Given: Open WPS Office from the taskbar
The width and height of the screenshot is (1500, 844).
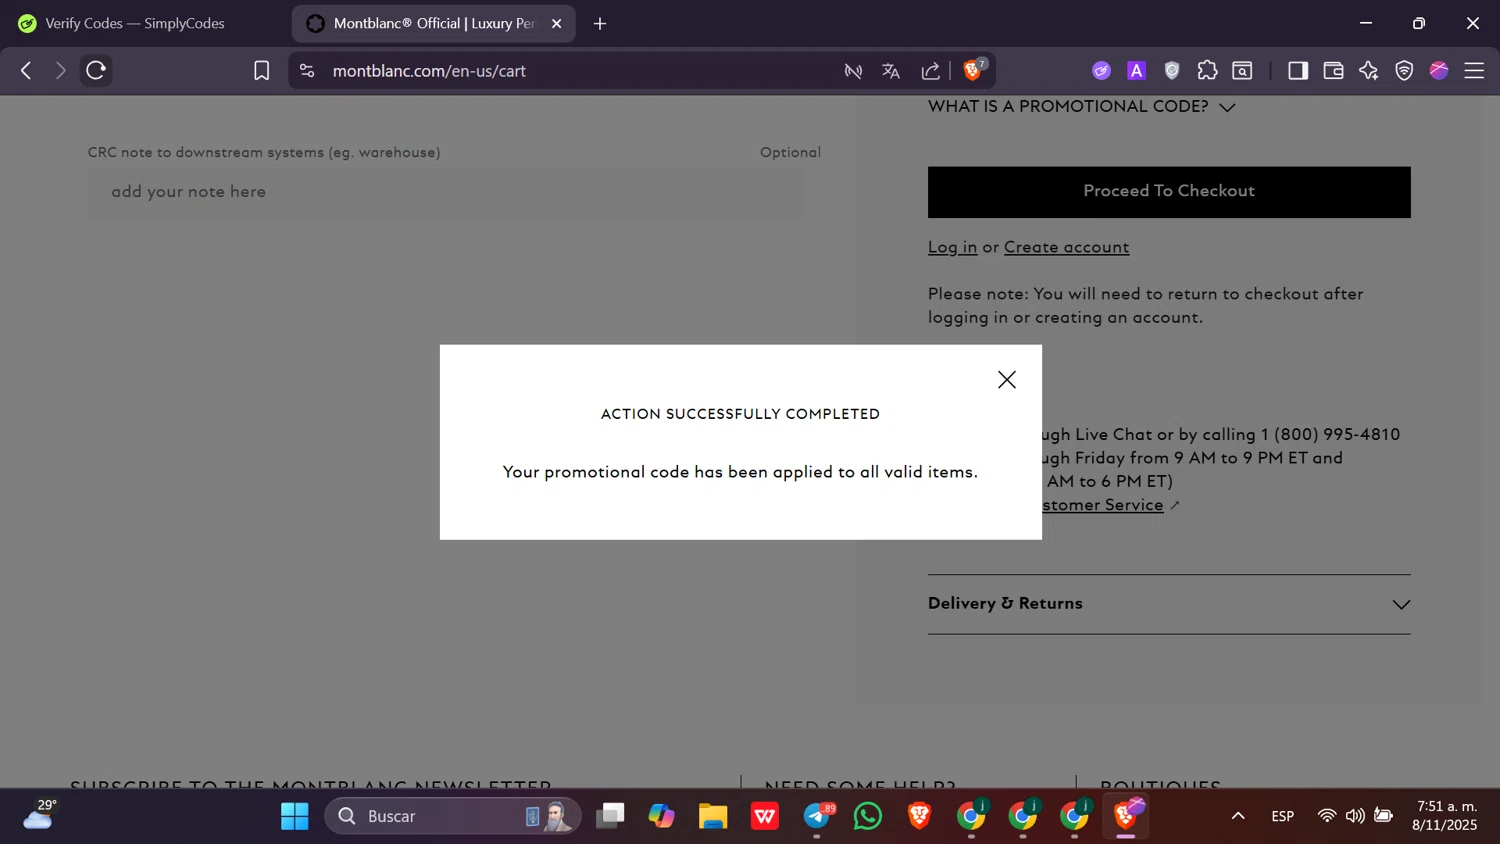Looking at the screenshot, I should point(765,816).
